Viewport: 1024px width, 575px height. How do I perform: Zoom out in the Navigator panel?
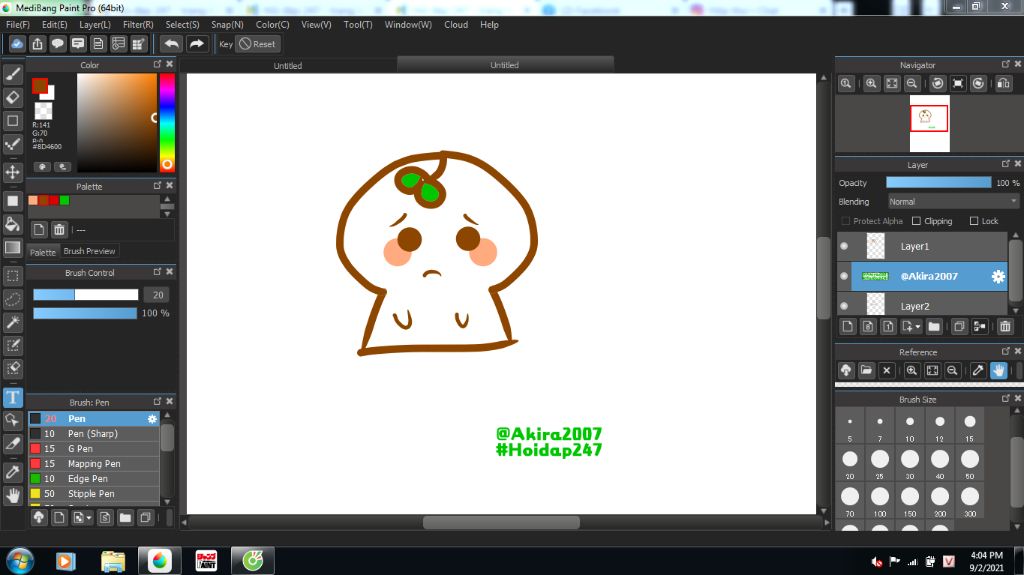912,84
